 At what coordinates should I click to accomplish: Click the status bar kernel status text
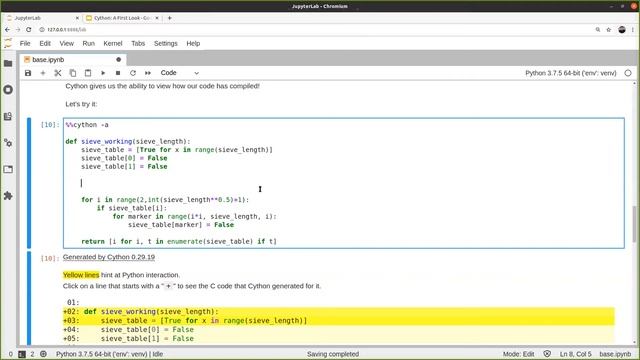[109, 354]
